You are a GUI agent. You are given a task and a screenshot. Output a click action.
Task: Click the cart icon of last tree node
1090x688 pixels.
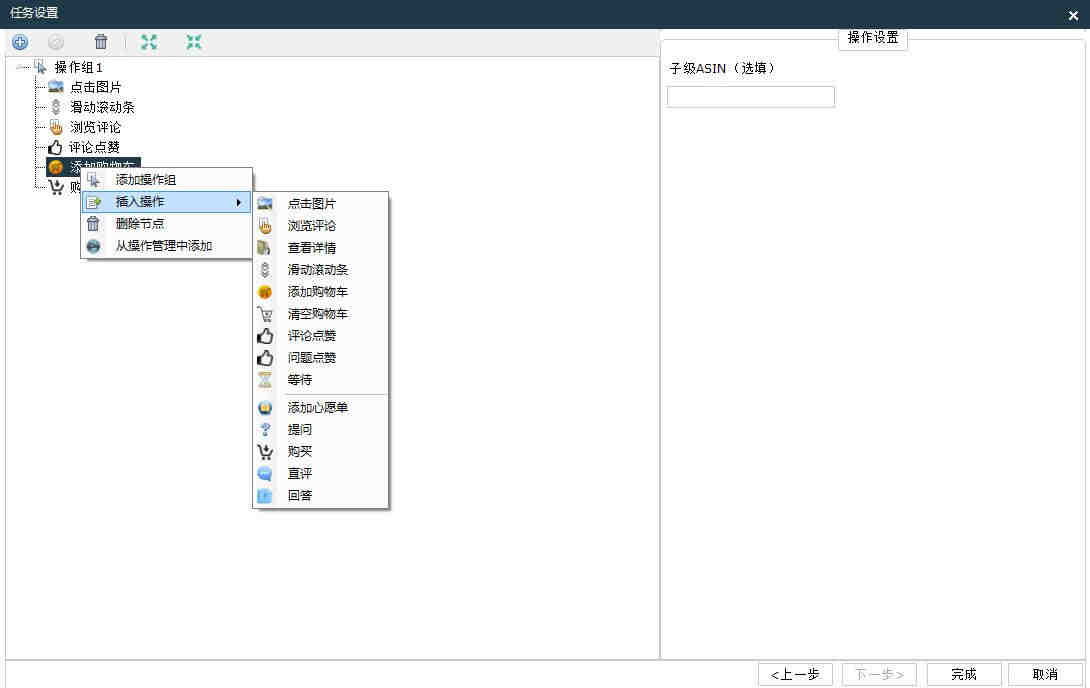tap(56, 187)
